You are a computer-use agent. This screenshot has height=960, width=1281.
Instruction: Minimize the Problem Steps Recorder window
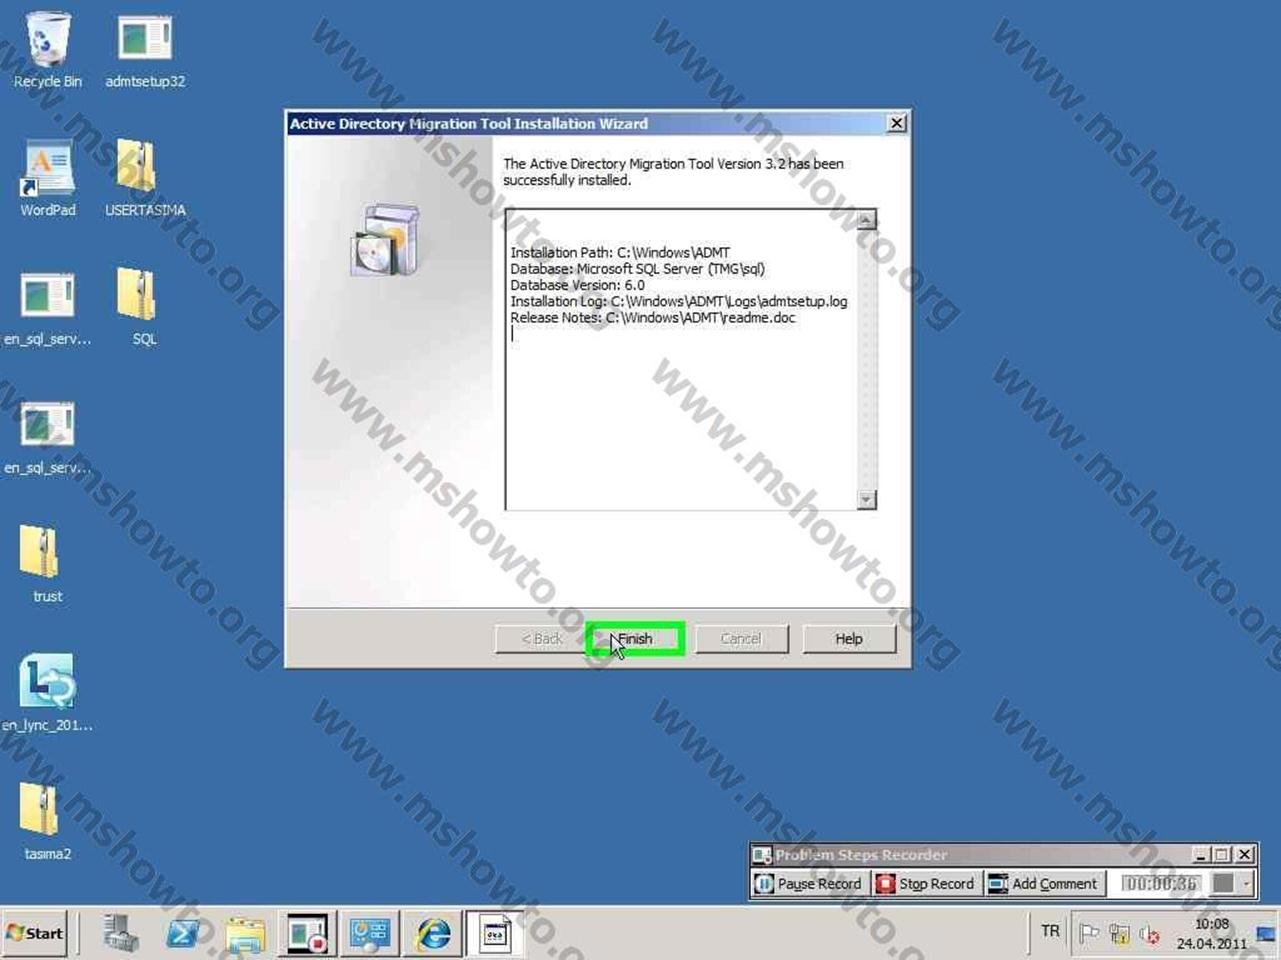pyautogui.click(x=1201, y=855)
